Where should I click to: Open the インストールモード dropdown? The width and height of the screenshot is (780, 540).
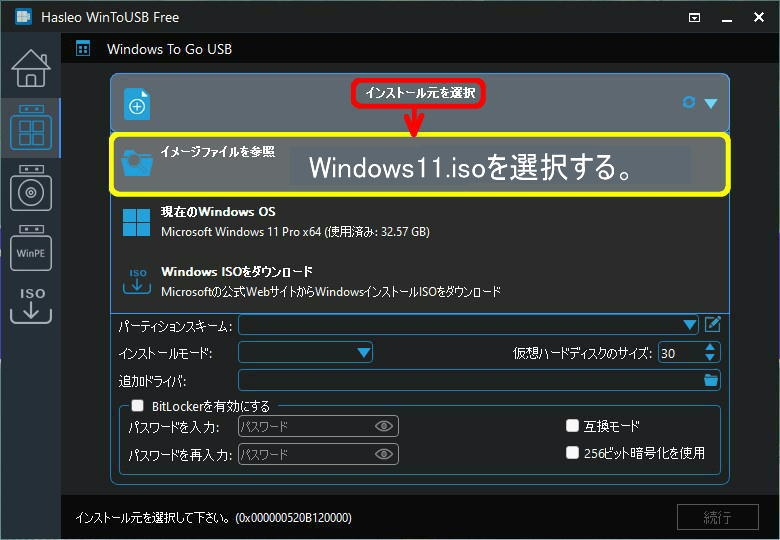[305, 353]
